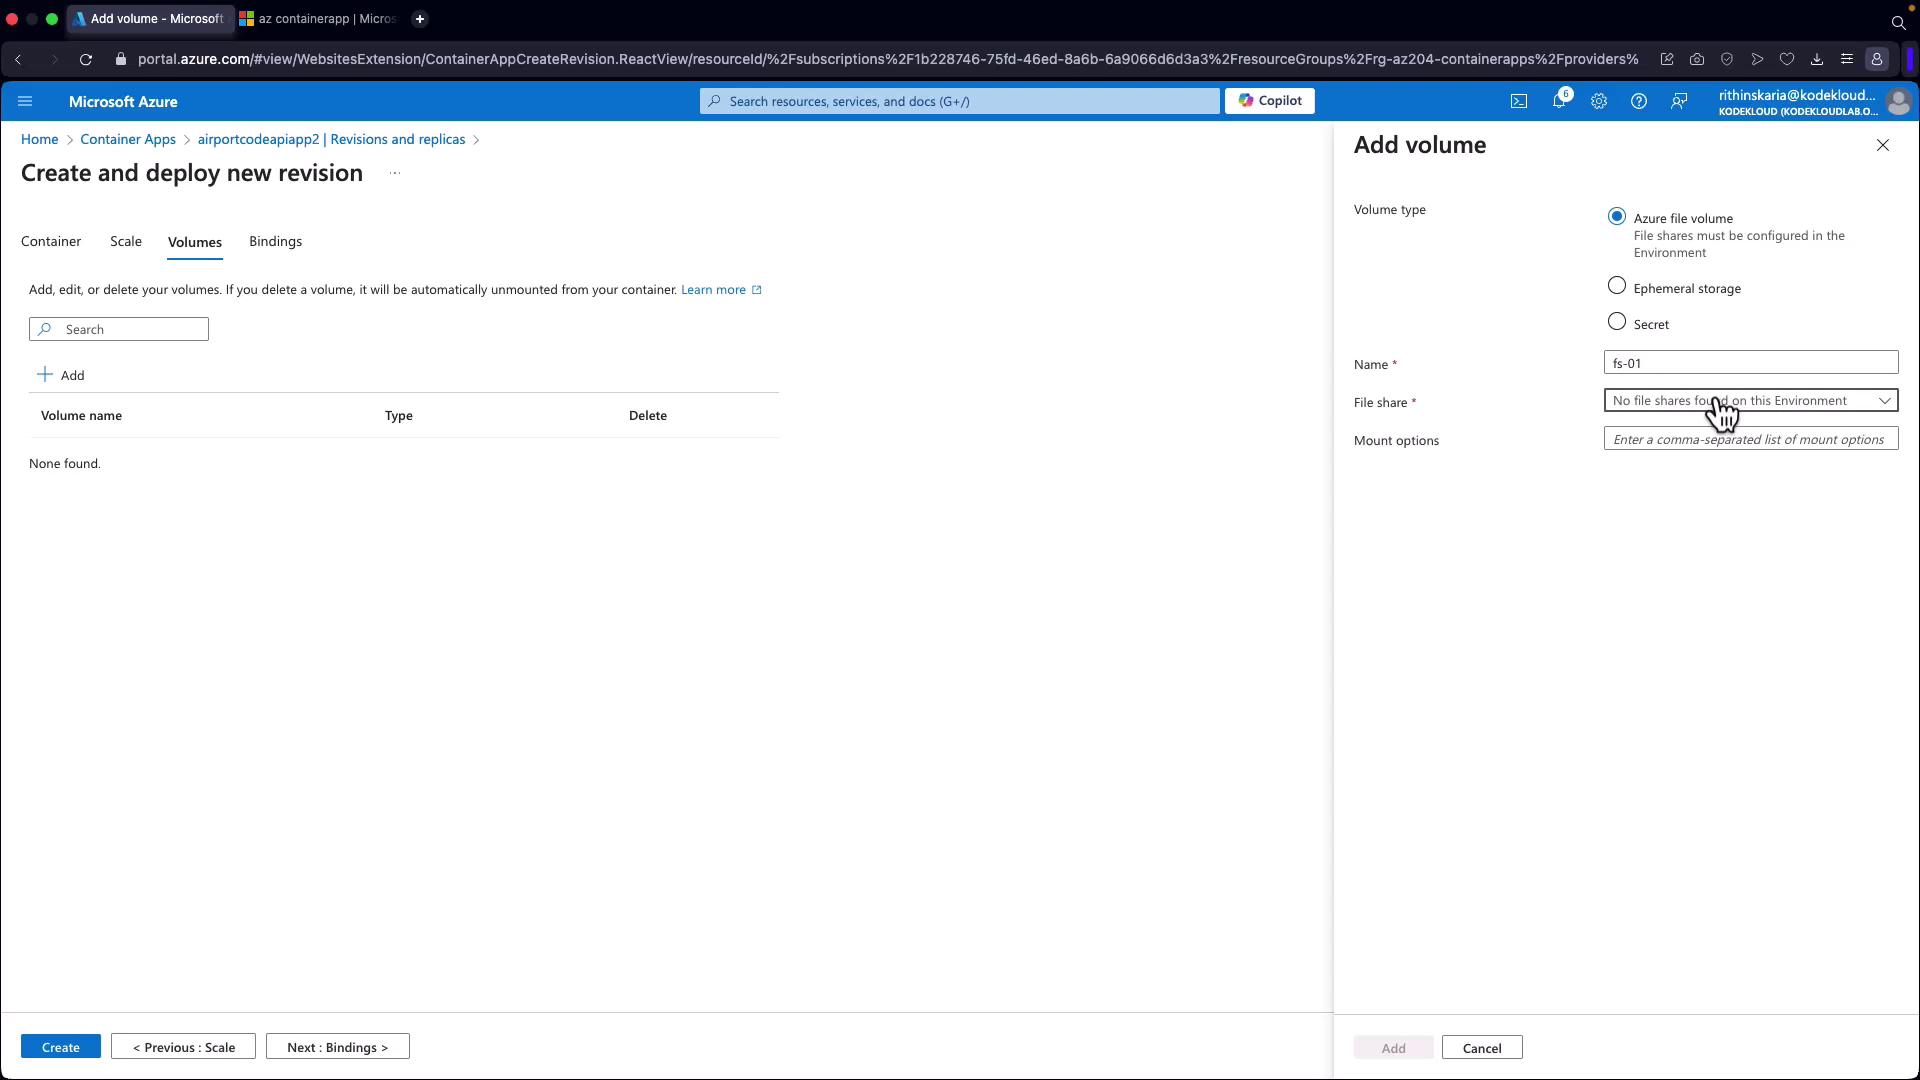Open the Learn more link
This screenshot has width=1920, height=1080.
(713, 290)
